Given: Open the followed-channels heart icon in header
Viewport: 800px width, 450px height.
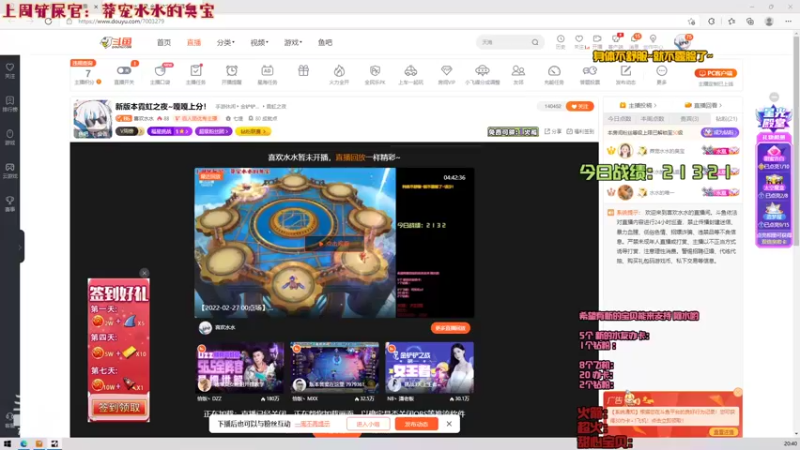Looking at the screenshot, I should [579, 41].
